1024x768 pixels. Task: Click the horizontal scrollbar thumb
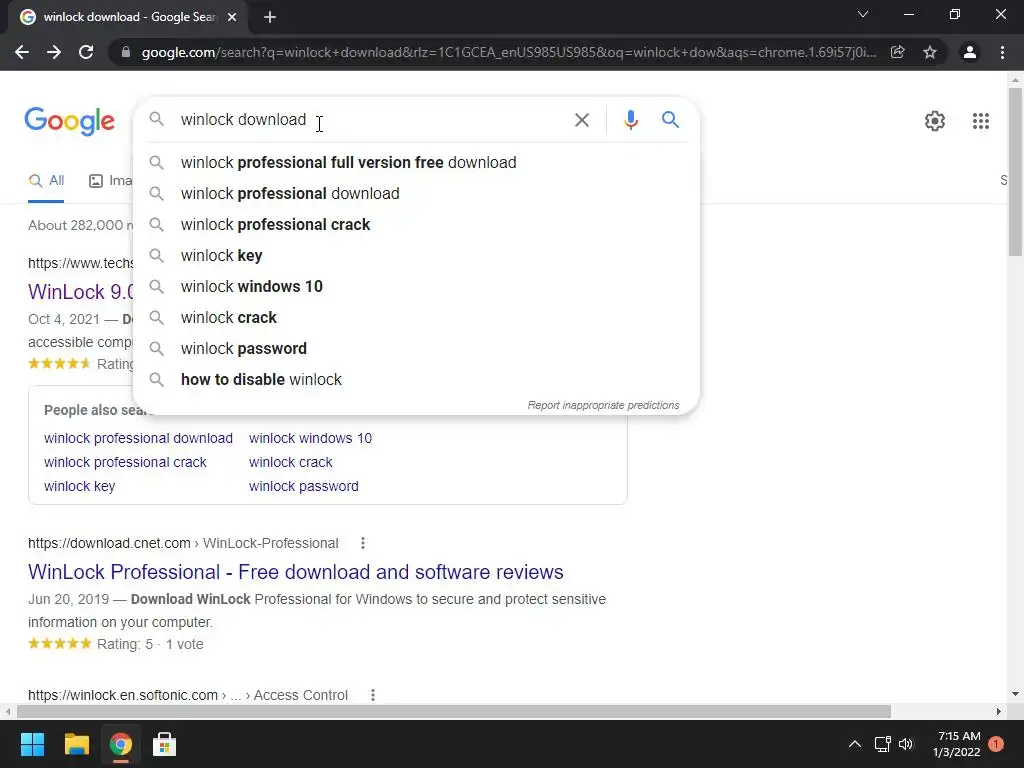click(454, 711)
